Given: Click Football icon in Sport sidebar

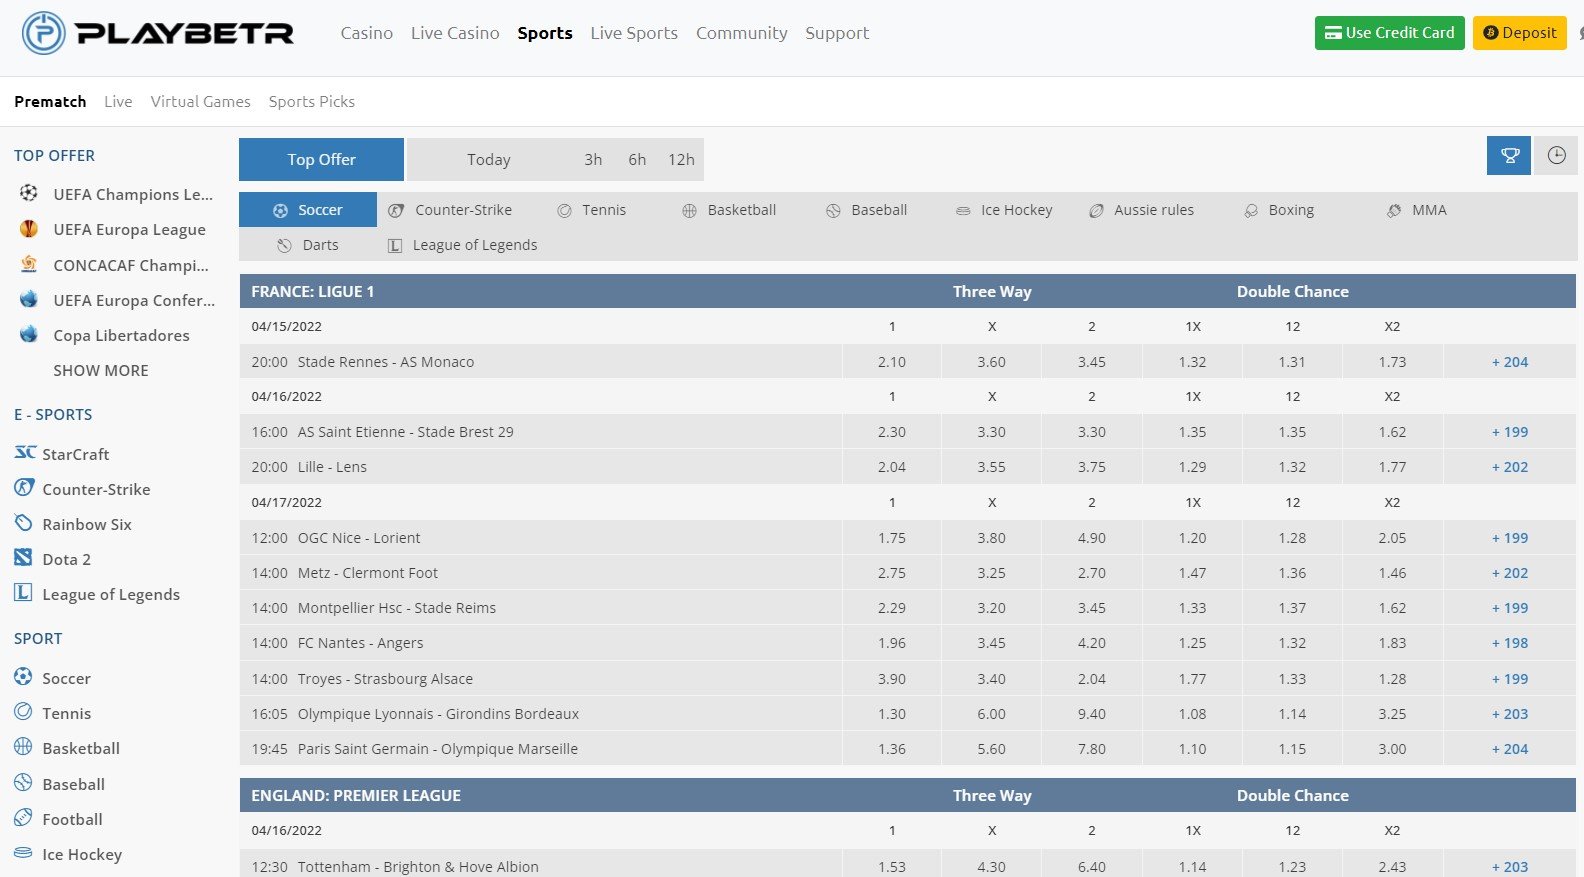Looking at the screenshot, I should click(x=23, y=818).
